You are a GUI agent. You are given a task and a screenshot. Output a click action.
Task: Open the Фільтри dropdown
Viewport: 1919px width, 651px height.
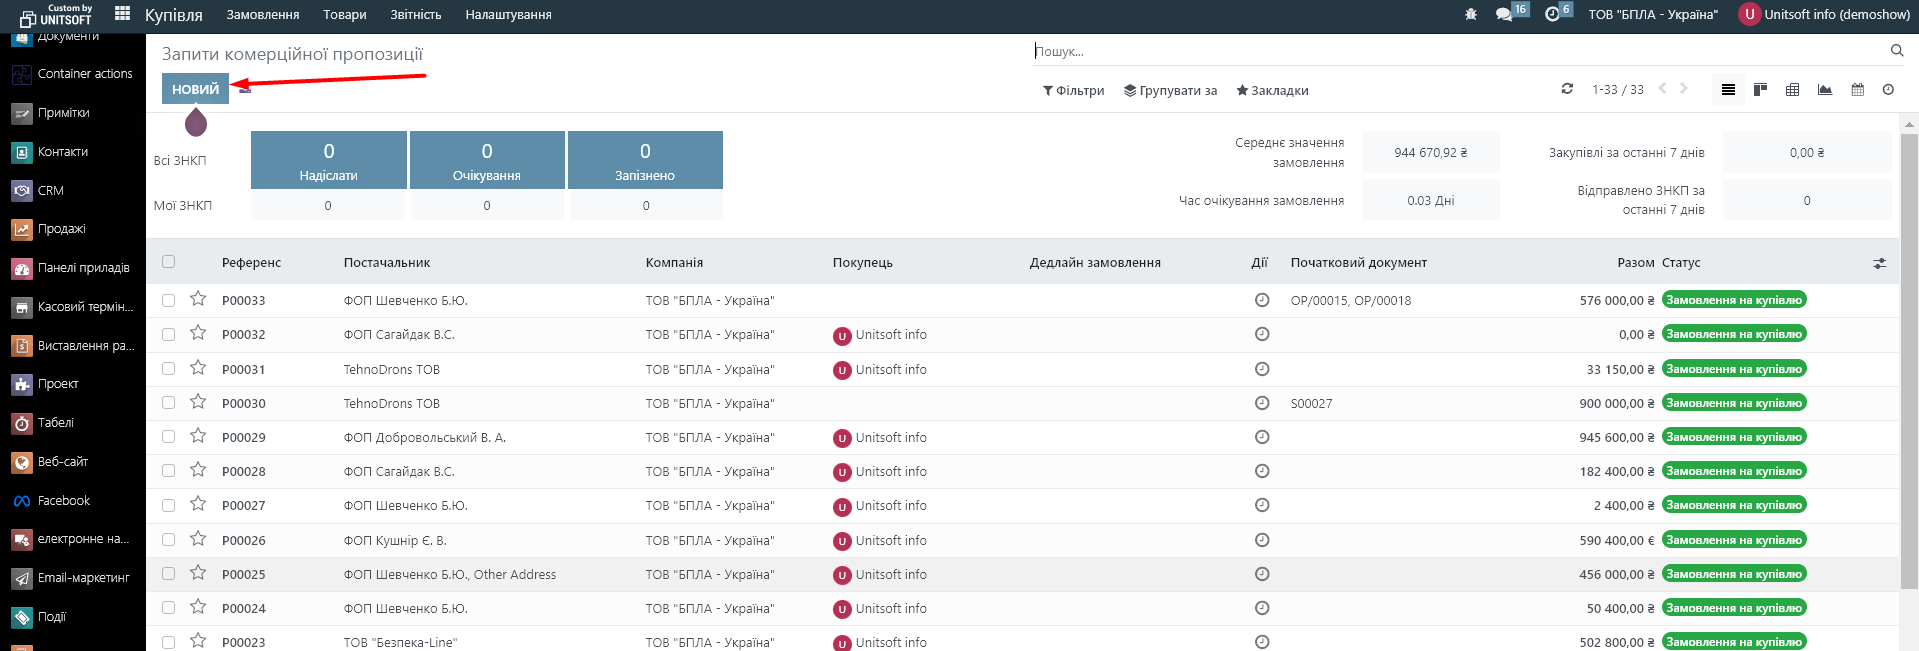pos(1073,90)
